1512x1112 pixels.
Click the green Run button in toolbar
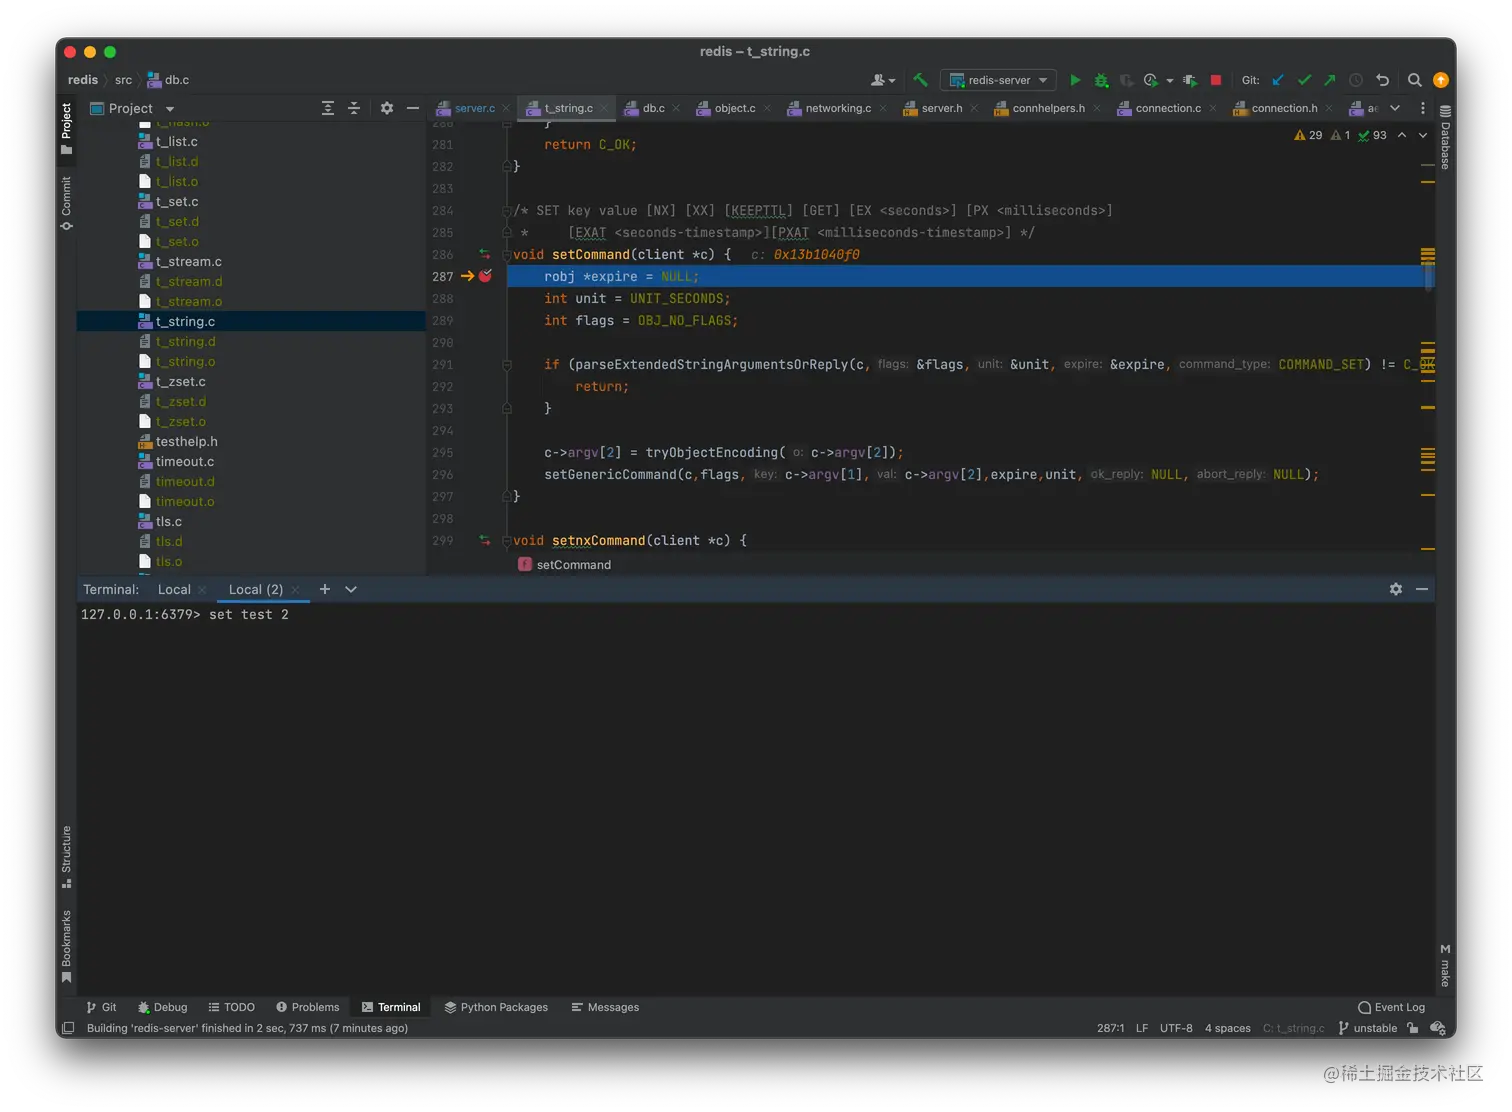(1075, 80)
